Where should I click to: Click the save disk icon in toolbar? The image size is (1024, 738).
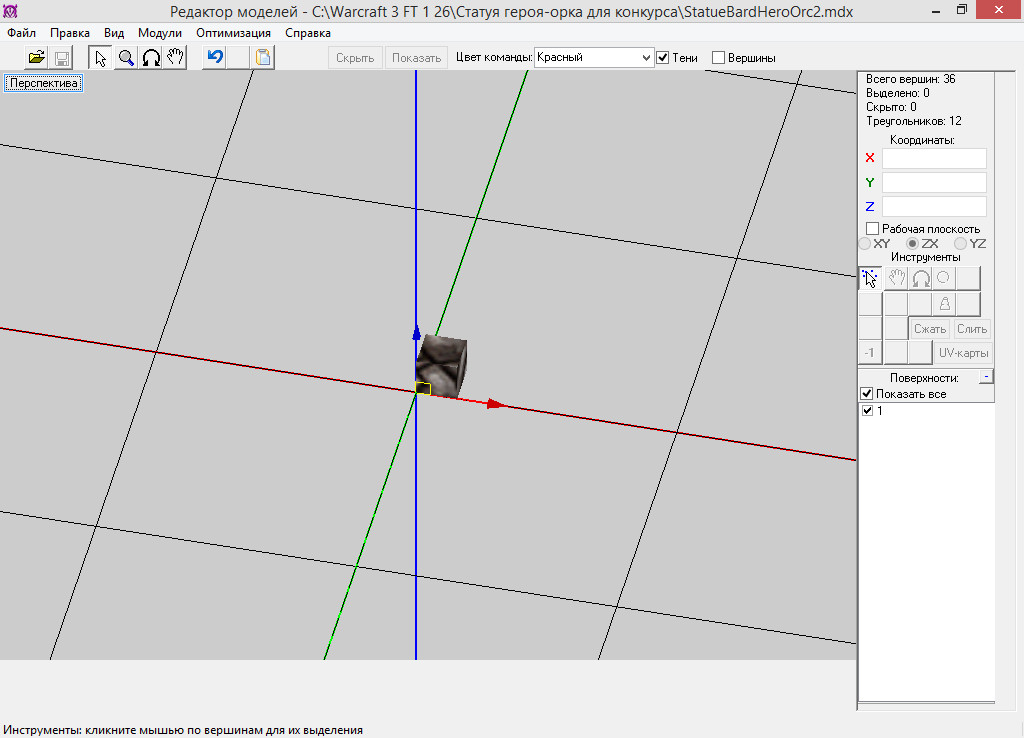click(61, 57)
